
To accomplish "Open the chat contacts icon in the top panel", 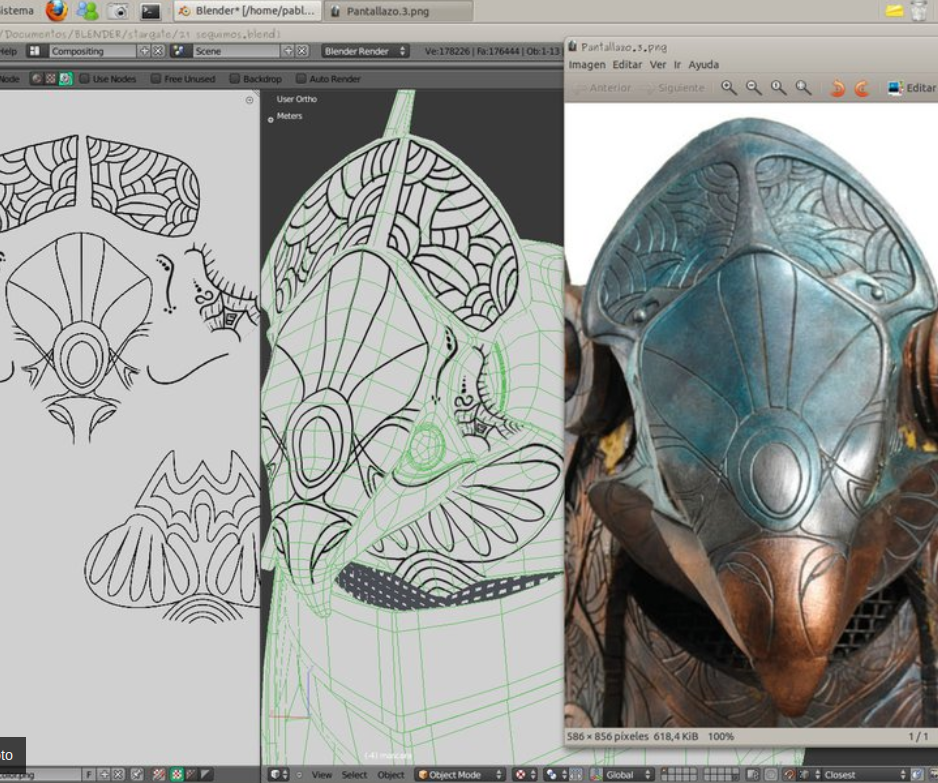I will tap(87, 11).
